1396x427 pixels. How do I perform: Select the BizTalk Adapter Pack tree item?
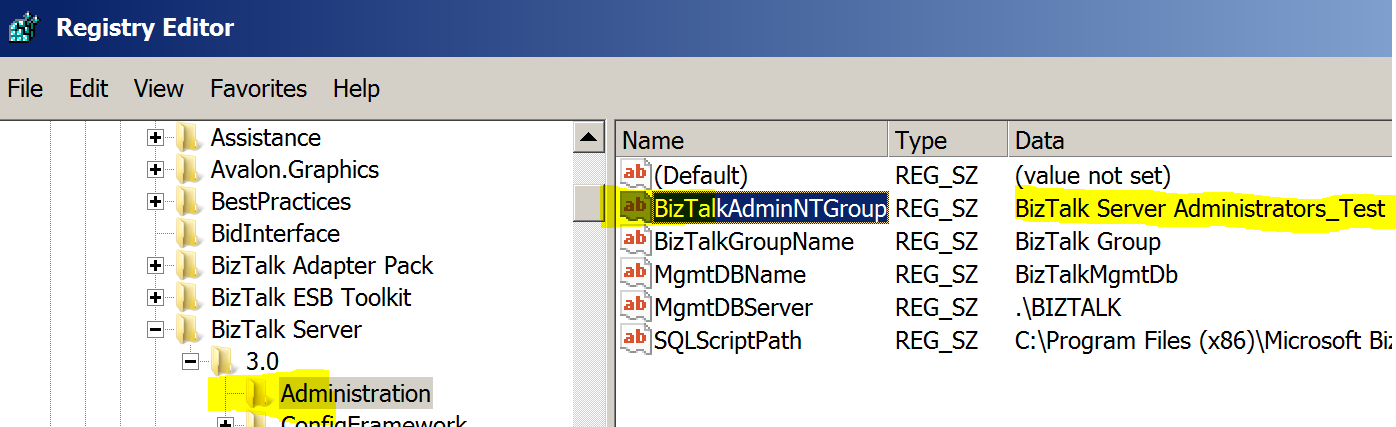pyautogui.click(x=322, y=266)
